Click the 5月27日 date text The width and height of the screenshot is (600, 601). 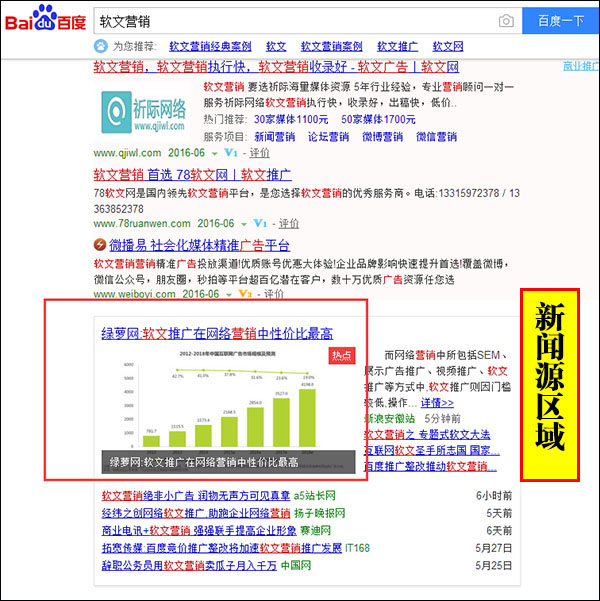[x=494, y=548]
